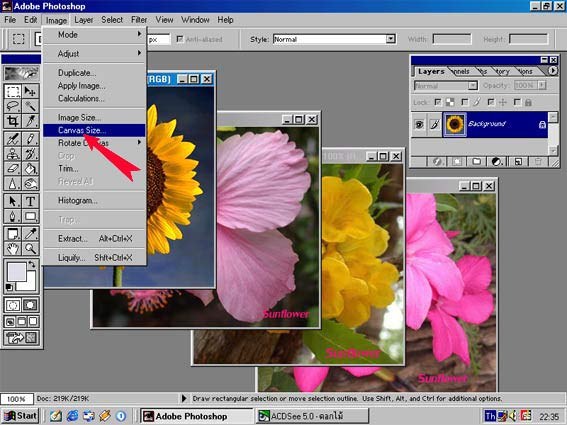Select the Crop tool
The image size is (567, 425).
tap(13, 121)
